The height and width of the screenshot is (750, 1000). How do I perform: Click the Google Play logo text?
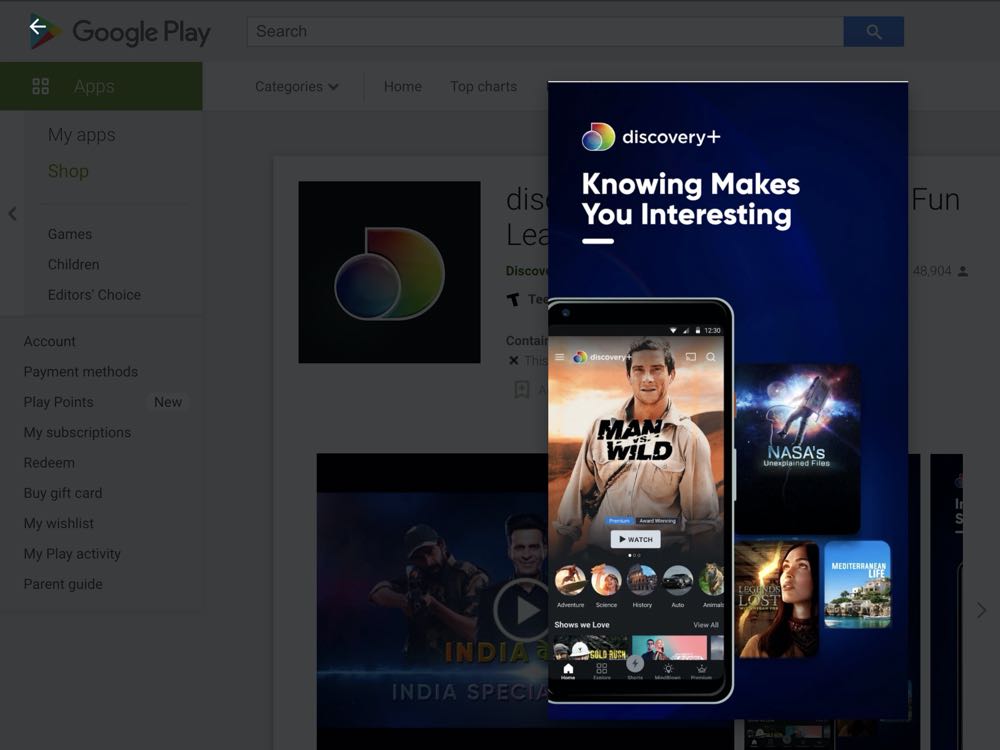(142, 32)
